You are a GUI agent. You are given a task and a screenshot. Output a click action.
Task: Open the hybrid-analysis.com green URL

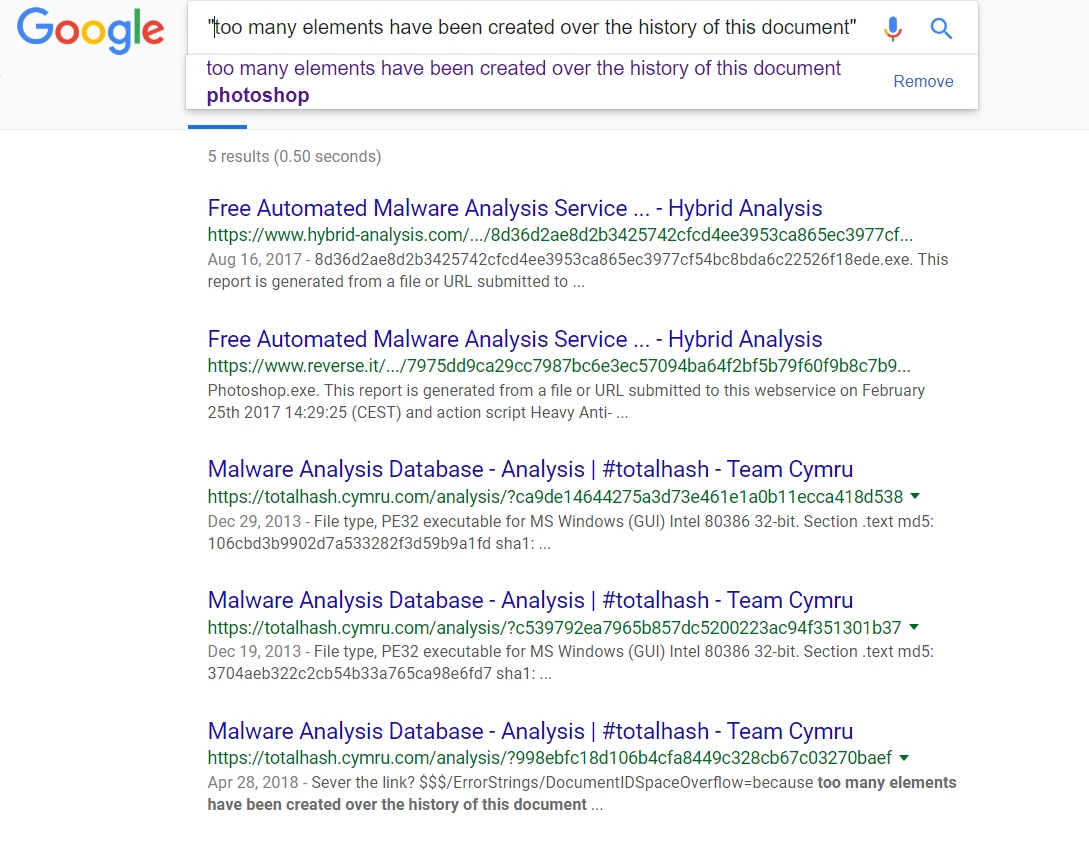coord(560,235)
